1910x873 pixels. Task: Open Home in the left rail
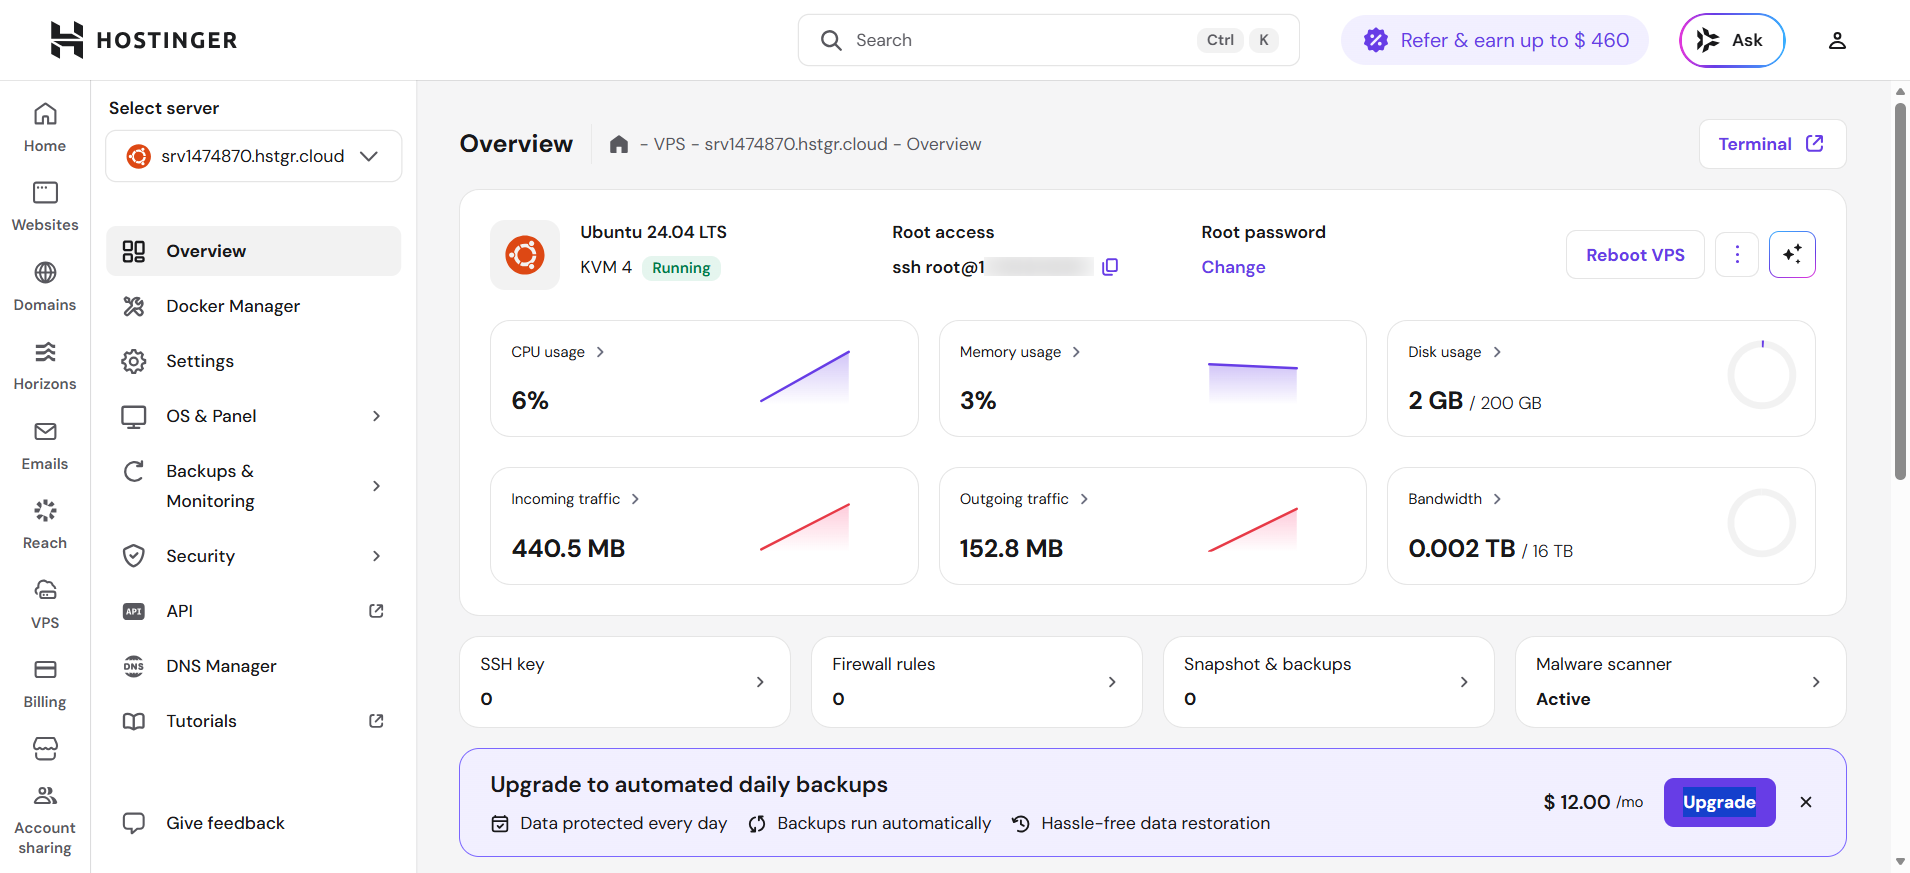45,128
